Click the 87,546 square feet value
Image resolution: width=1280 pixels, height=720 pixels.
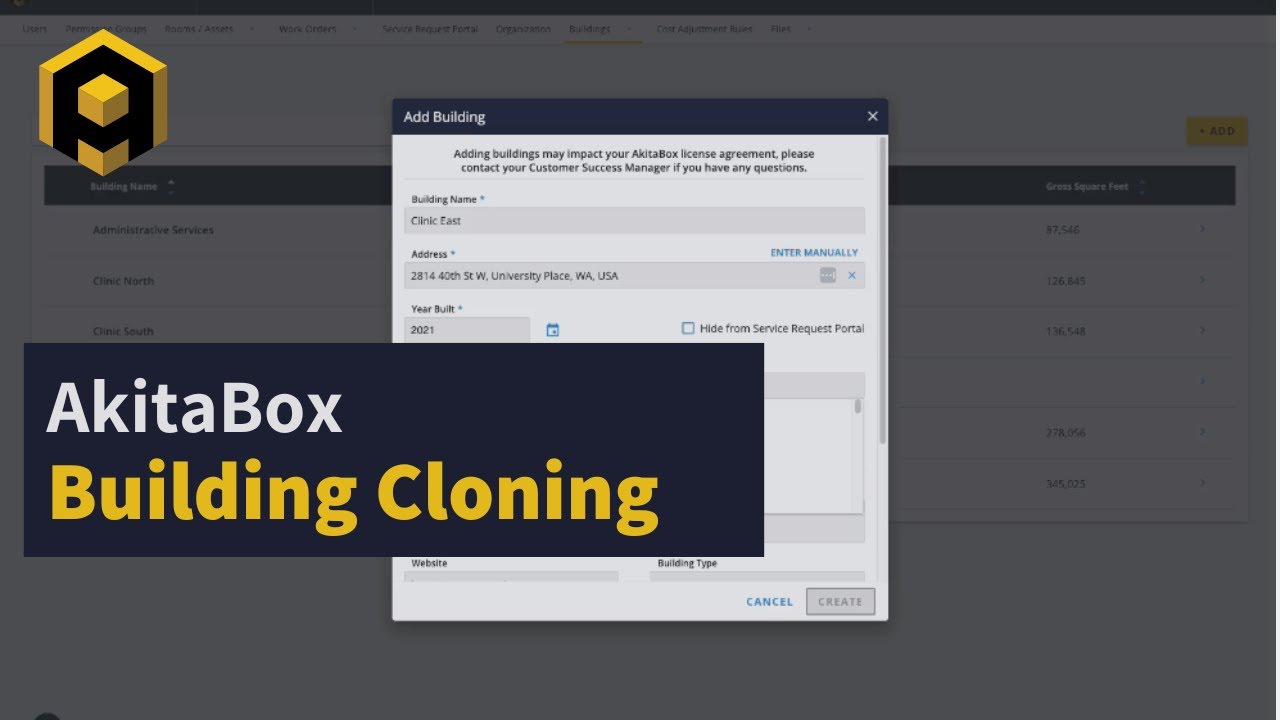point(1063,230)
